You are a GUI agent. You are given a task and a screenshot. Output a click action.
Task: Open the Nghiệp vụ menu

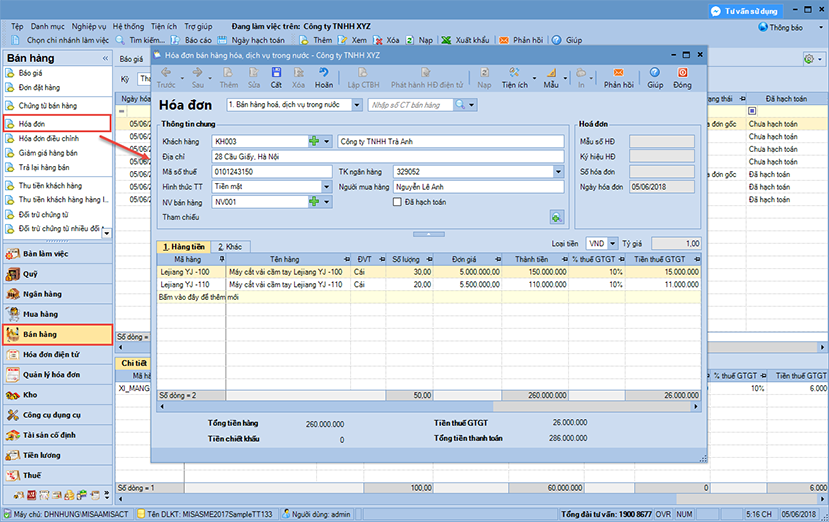coord(89,26)
